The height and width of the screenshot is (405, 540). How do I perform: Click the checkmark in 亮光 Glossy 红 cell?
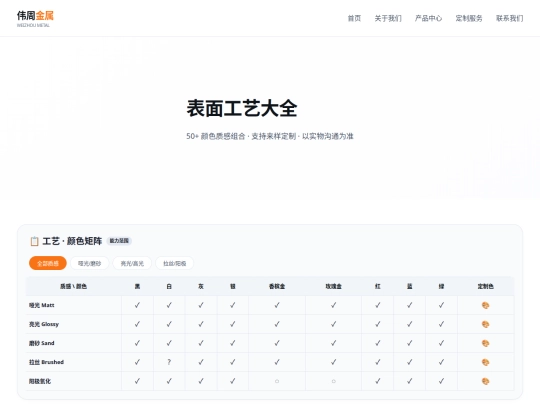coord(378,324)
